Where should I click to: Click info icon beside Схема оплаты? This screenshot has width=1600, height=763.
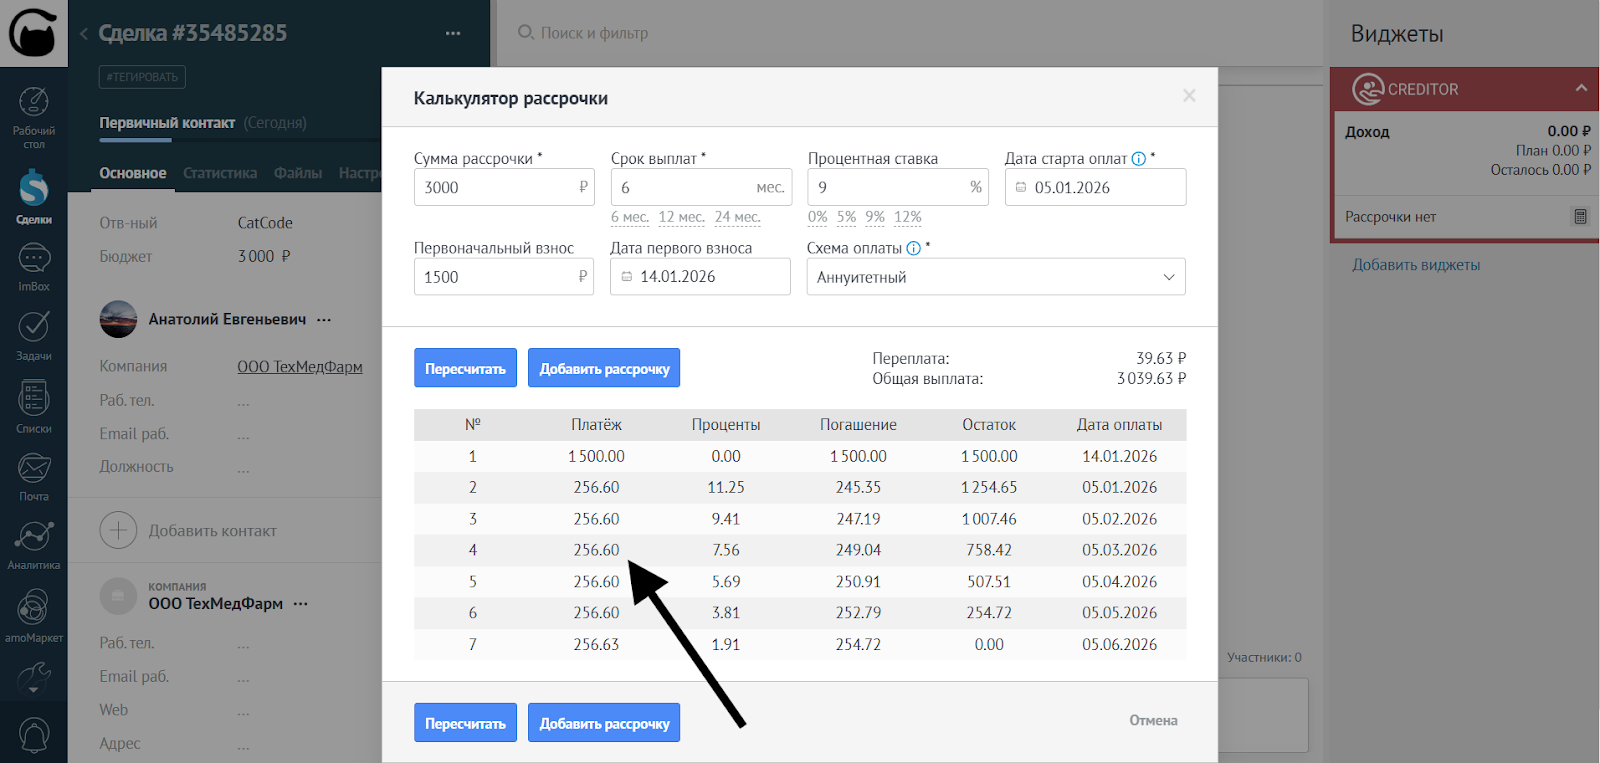913,248
